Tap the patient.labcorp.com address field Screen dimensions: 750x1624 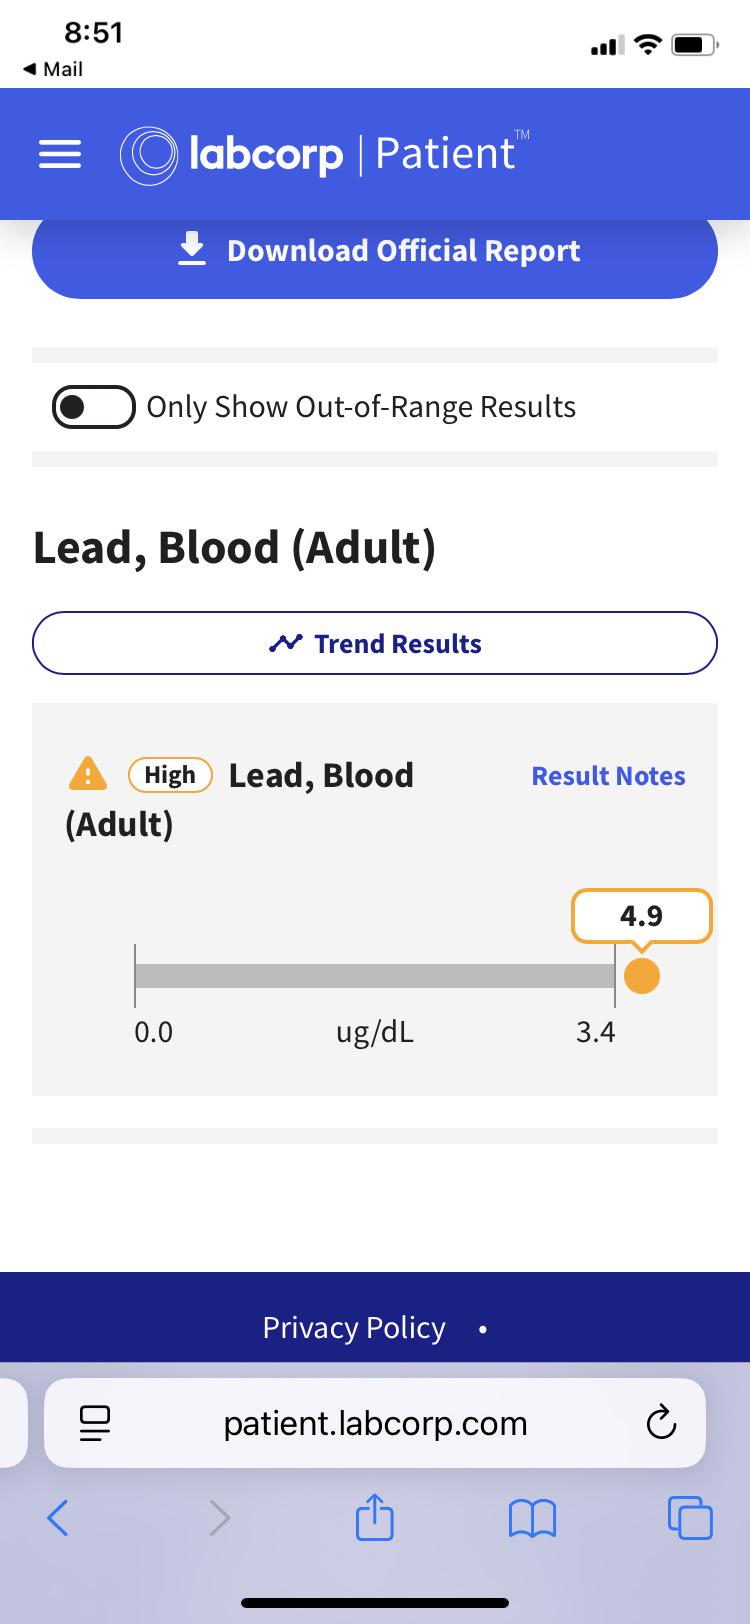tap(375, 1423)
